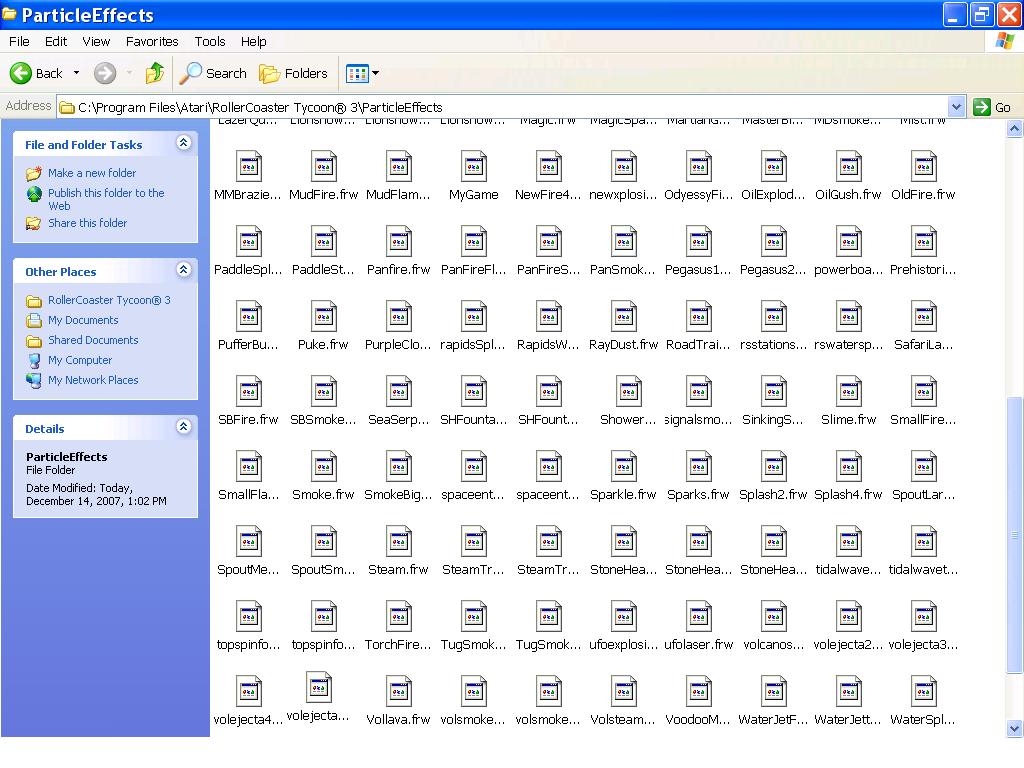Open the My Documents link
Screen dimensions: 1024x768
pyautogui.click(x=83, y=320)
